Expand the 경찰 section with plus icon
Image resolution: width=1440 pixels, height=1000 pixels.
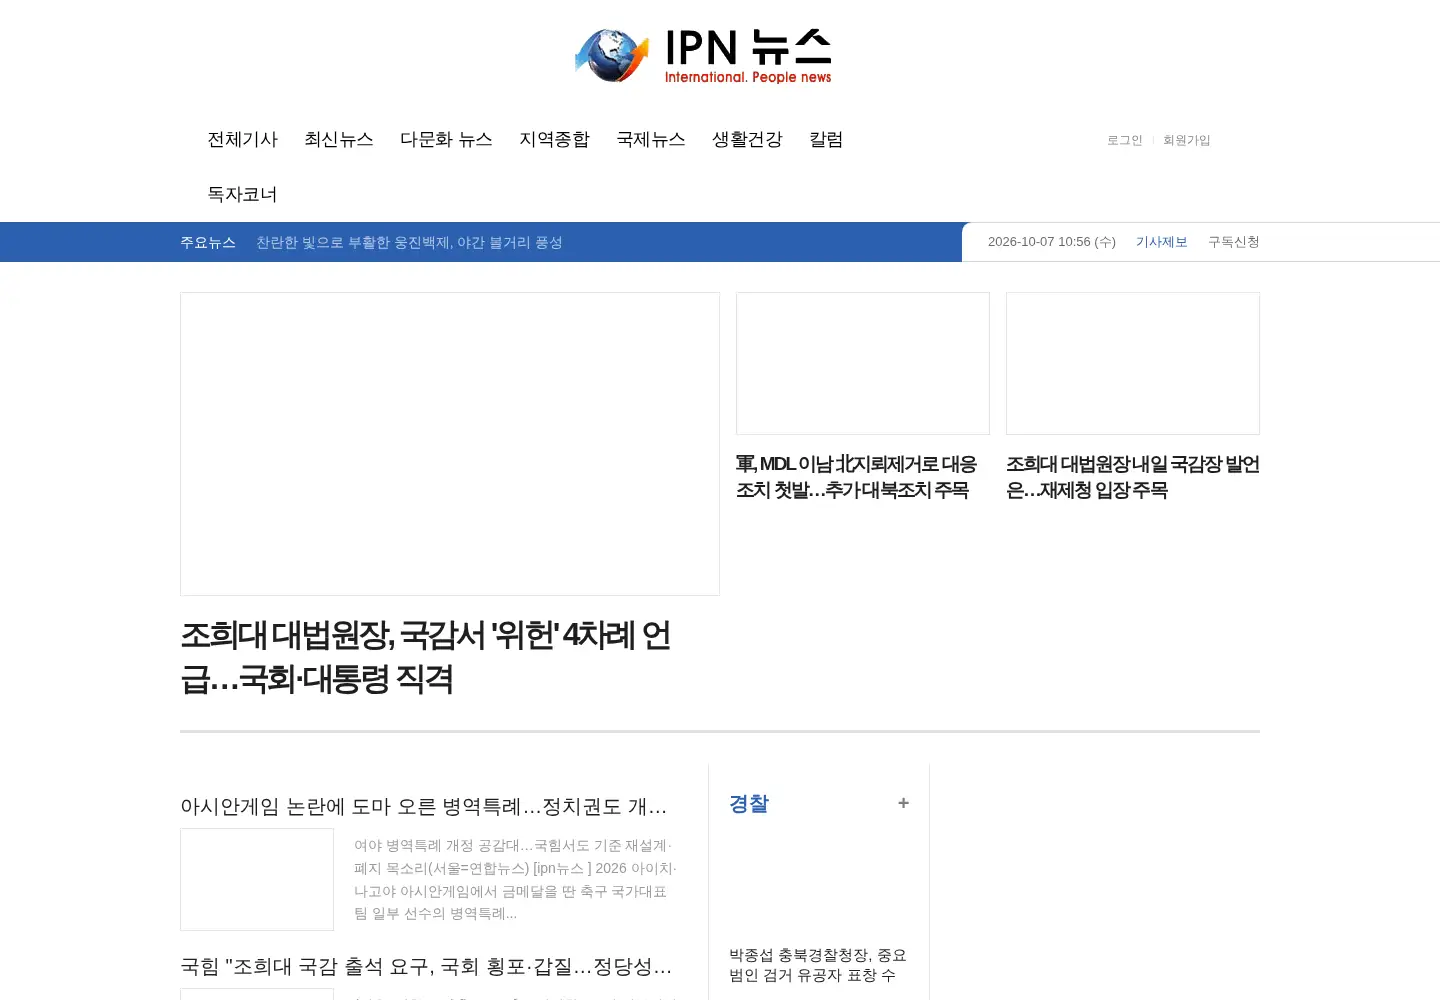point(903,803)
